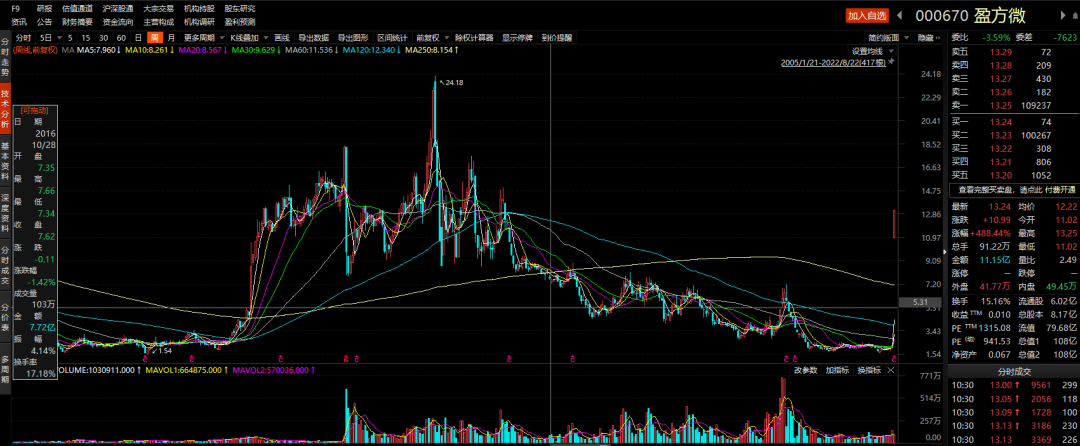Open the 分时成交 side tab
Image resolution: width=1080 pixels, height=446 pixels.
[6, 264]
